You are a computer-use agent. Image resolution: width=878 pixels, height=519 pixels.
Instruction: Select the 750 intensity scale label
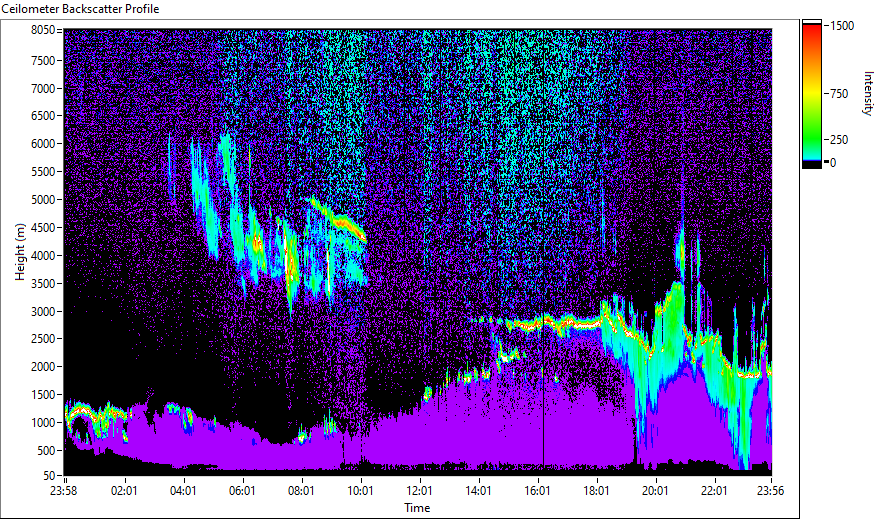pyautogui.click(x=839, y=94)
